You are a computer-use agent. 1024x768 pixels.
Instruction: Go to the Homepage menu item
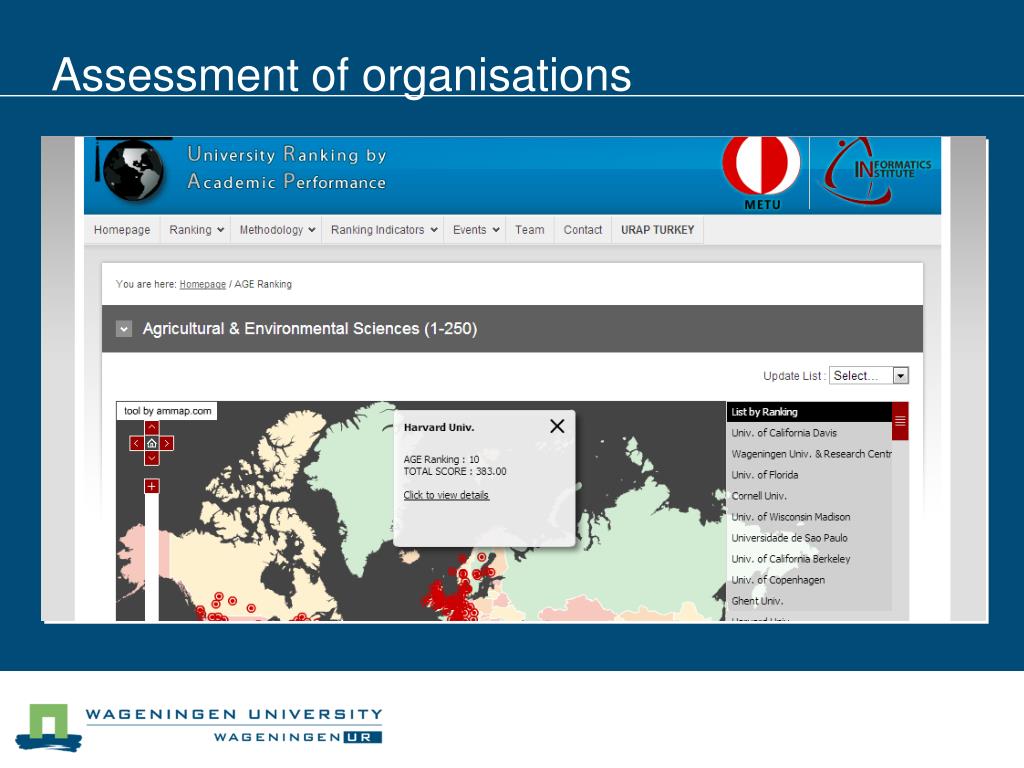click(x=122, y=230)
